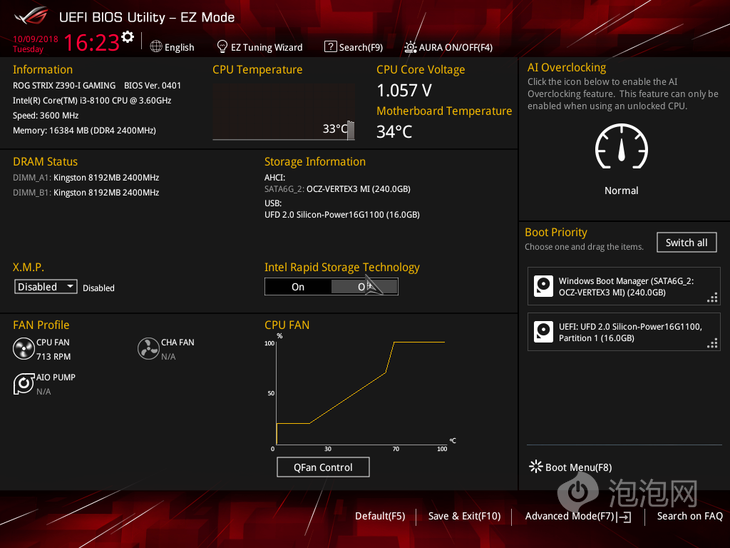The width and height of the screenshot is (730, 548).
Task: Grab the drag handle on Windows Boot Manager
Action: pos(712,298)
